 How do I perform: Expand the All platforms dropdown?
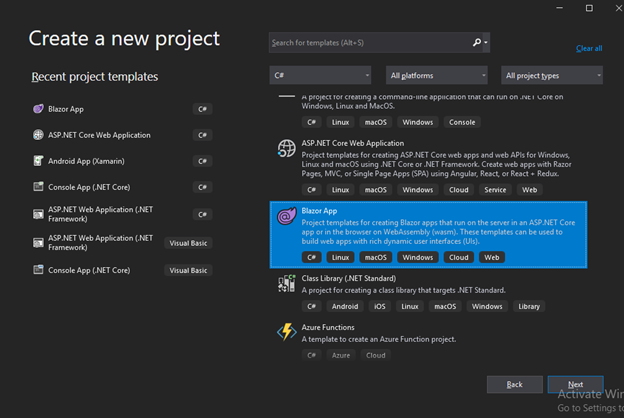436,75
